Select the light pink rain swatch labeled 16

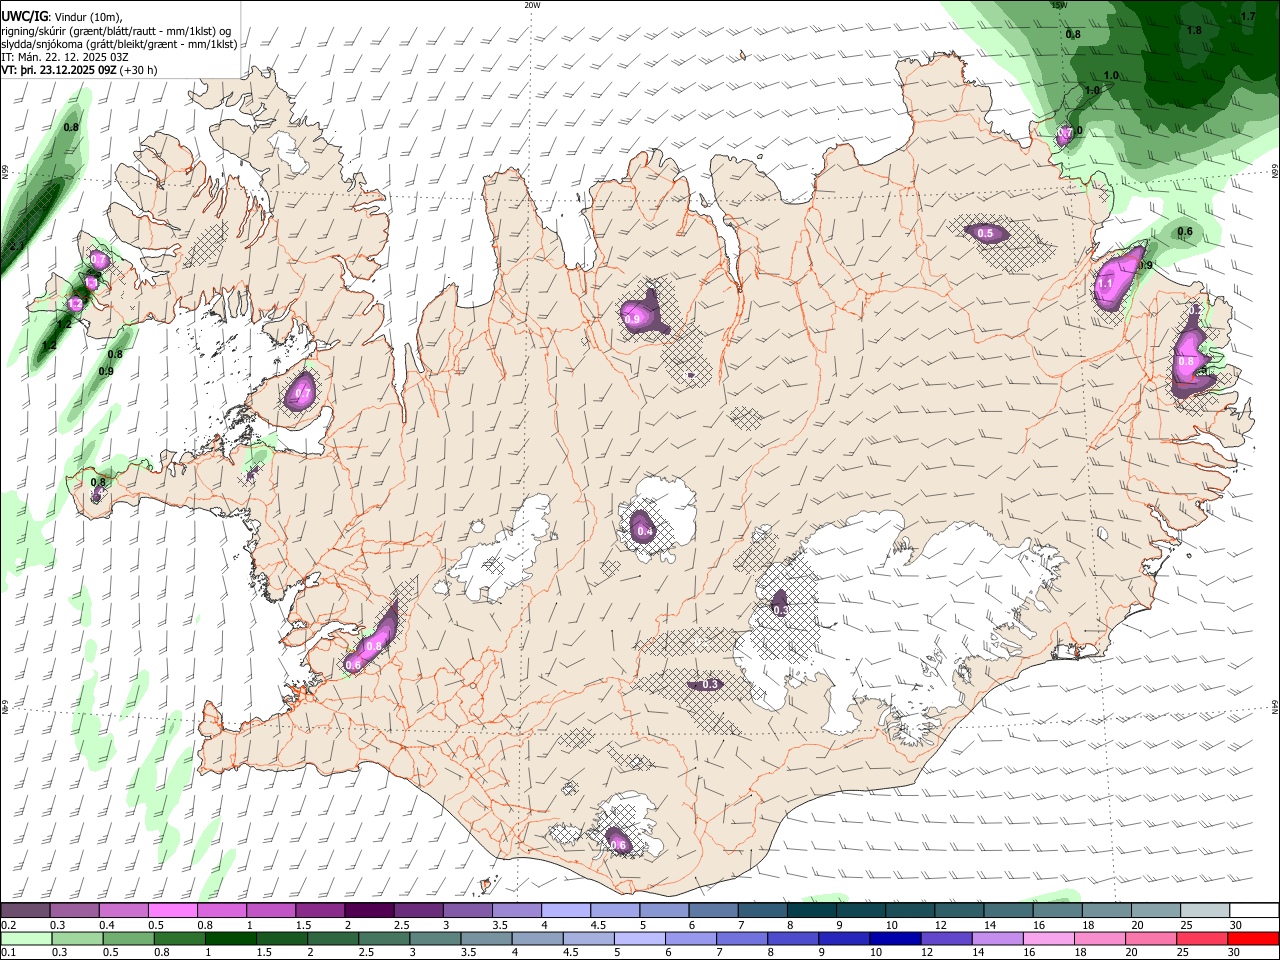pyautogui.click(x=1047, y=938)
